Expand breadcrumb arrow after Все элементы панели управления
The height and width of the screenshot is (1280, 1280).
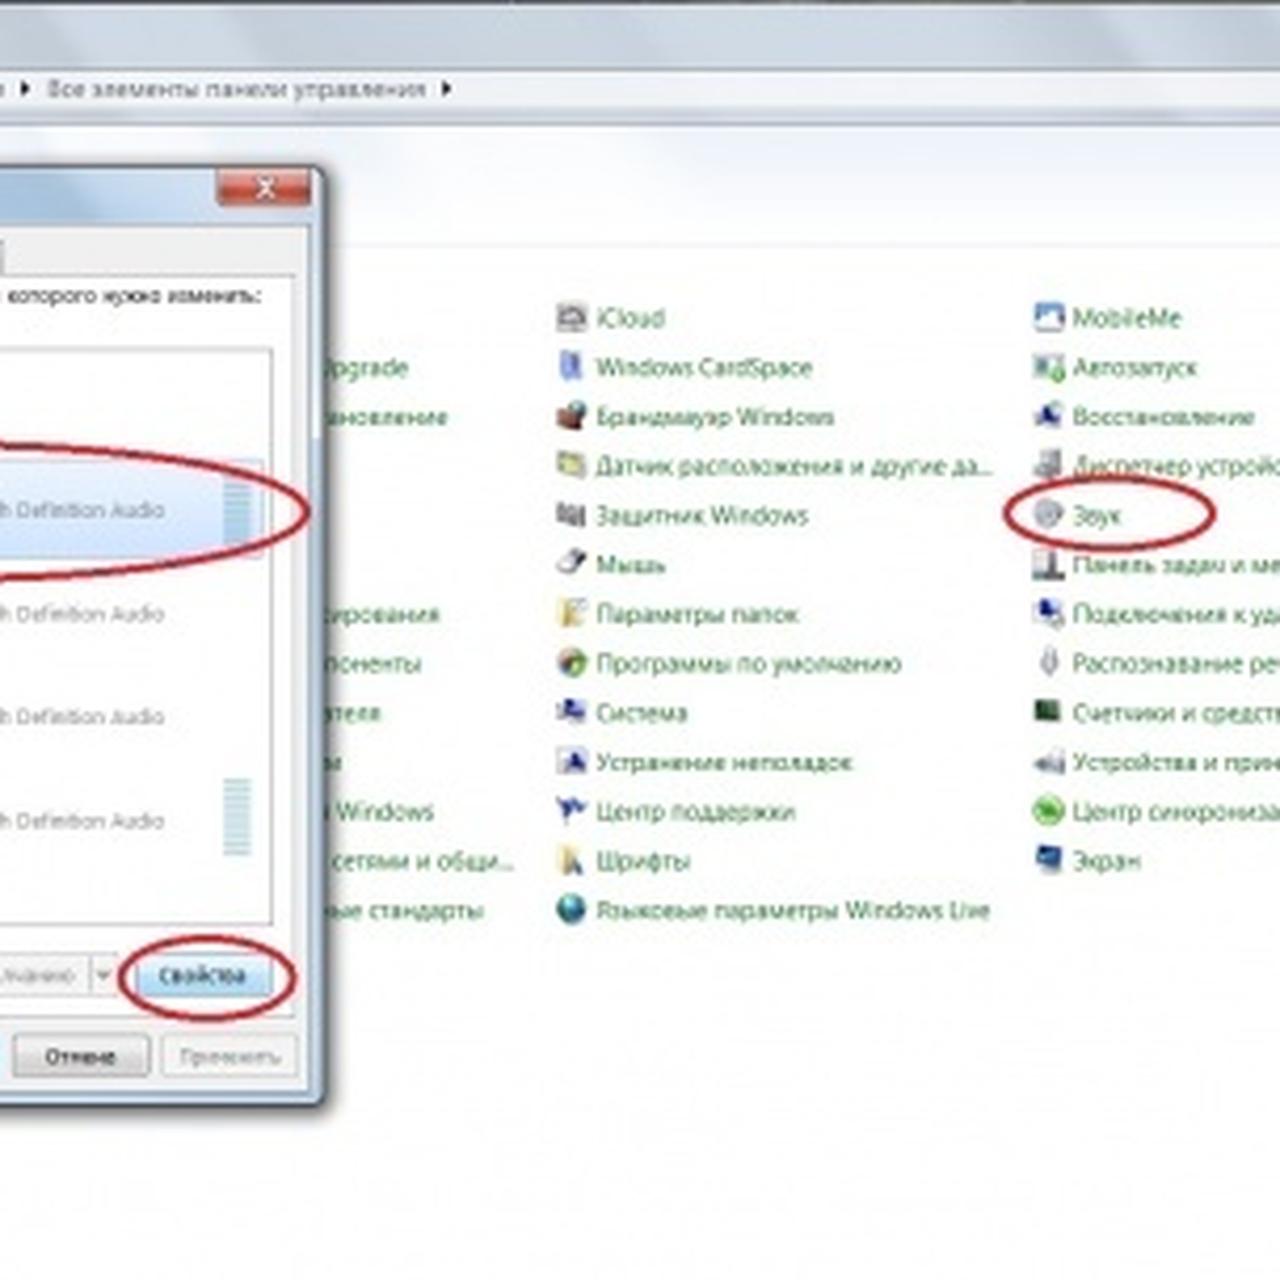[x=446, y=89]
